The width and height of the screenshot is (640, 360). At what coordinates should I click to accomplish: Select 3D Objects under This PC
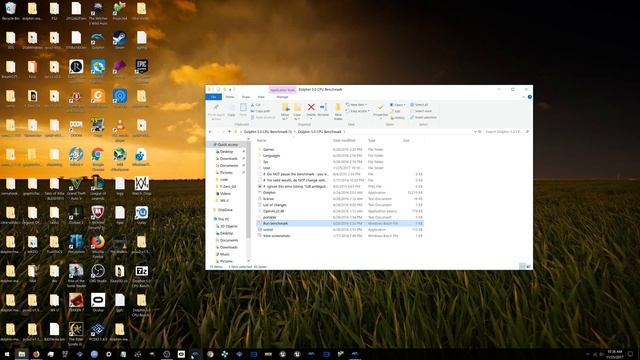point(228,226)
